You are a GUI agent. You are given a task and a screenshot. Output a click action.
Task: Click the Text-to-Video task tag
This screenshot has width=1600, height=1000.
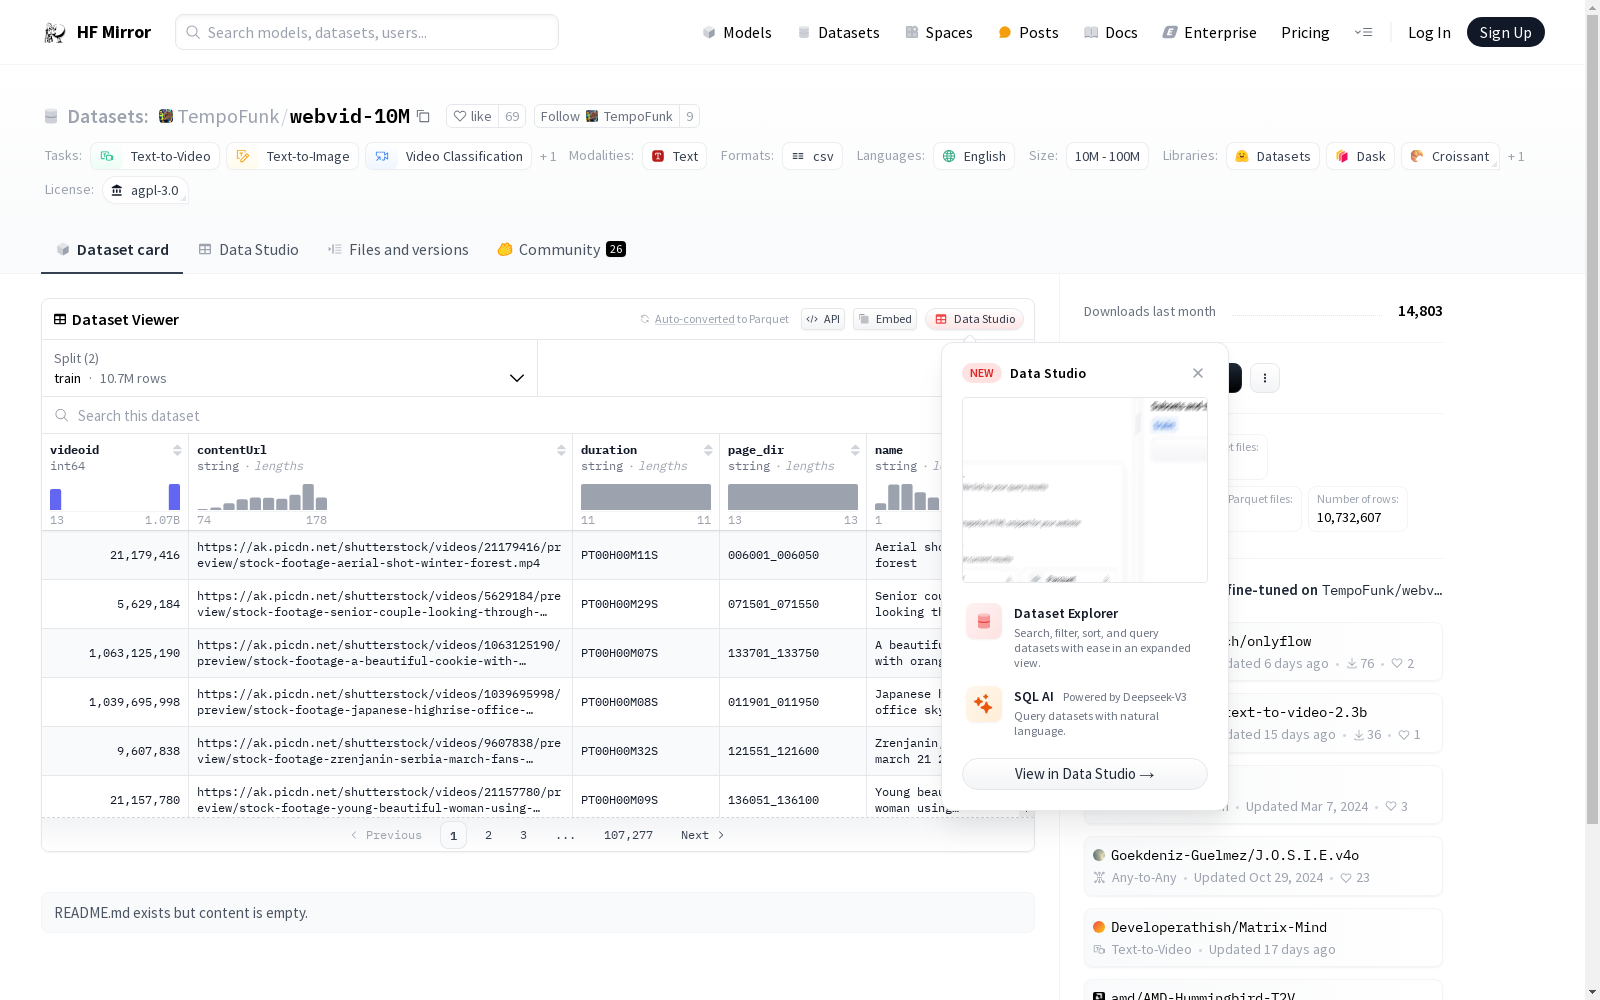[x=155, y=156]
